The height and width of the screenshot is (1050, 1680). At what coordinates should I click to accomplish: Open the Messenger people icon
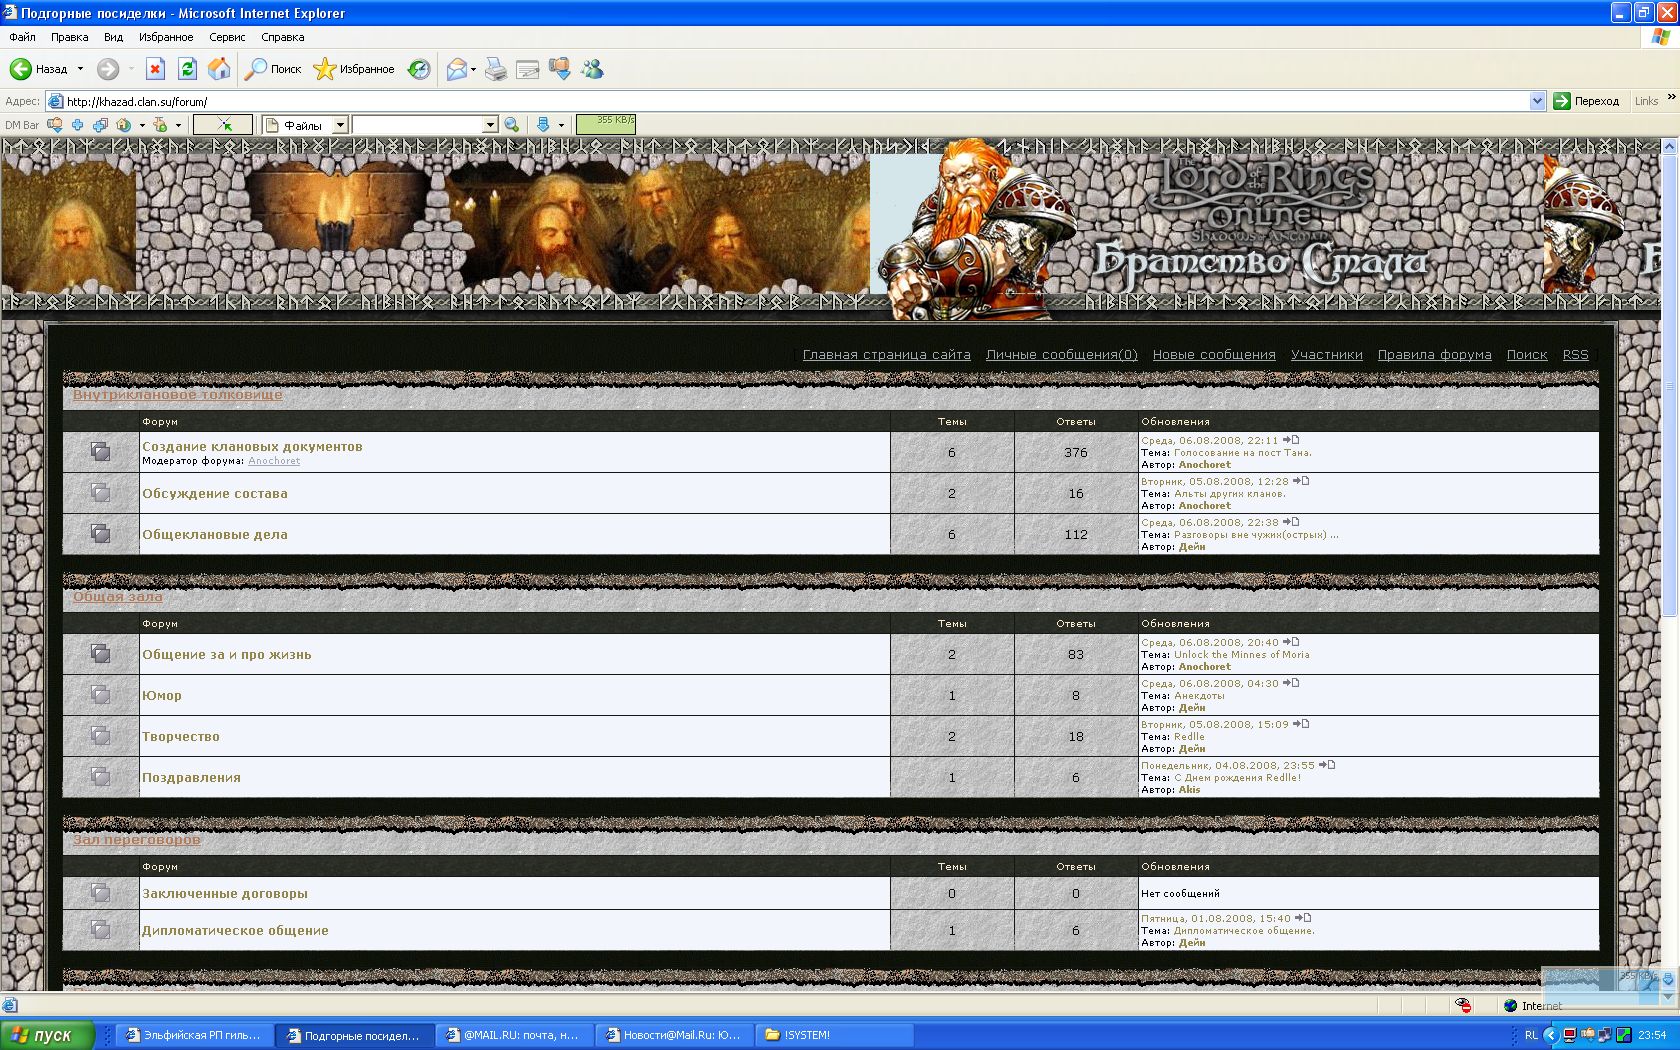pyautogui.click(x=592, y=69)
